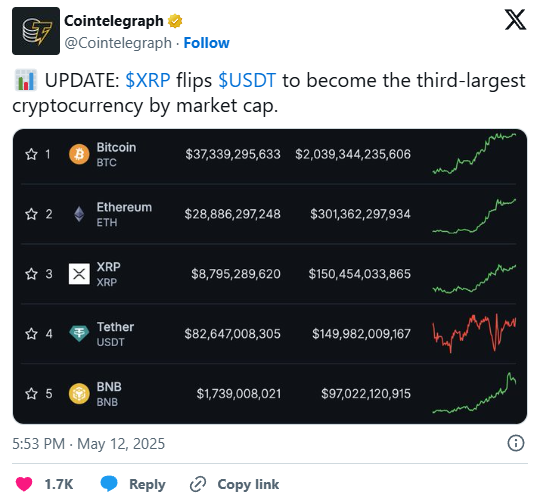Click the Ethereum price sparkline chart

click(x=474, y=216)
